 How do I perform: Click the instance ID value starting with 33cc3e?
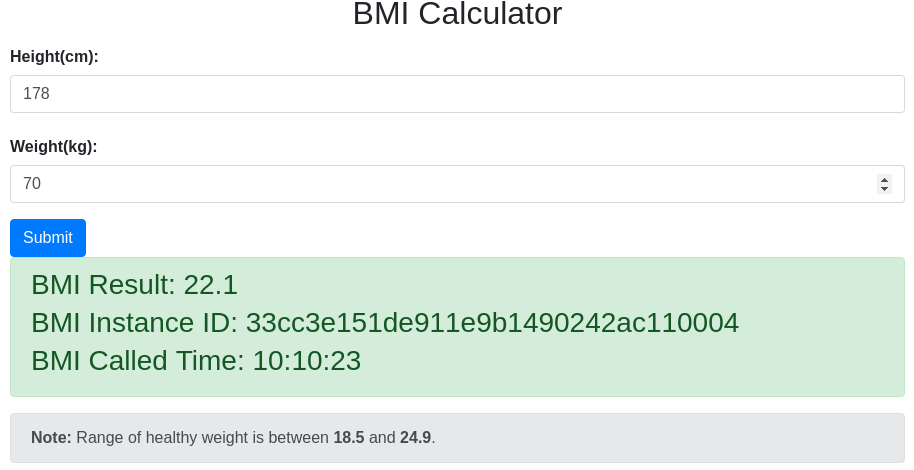coord(492,323)
